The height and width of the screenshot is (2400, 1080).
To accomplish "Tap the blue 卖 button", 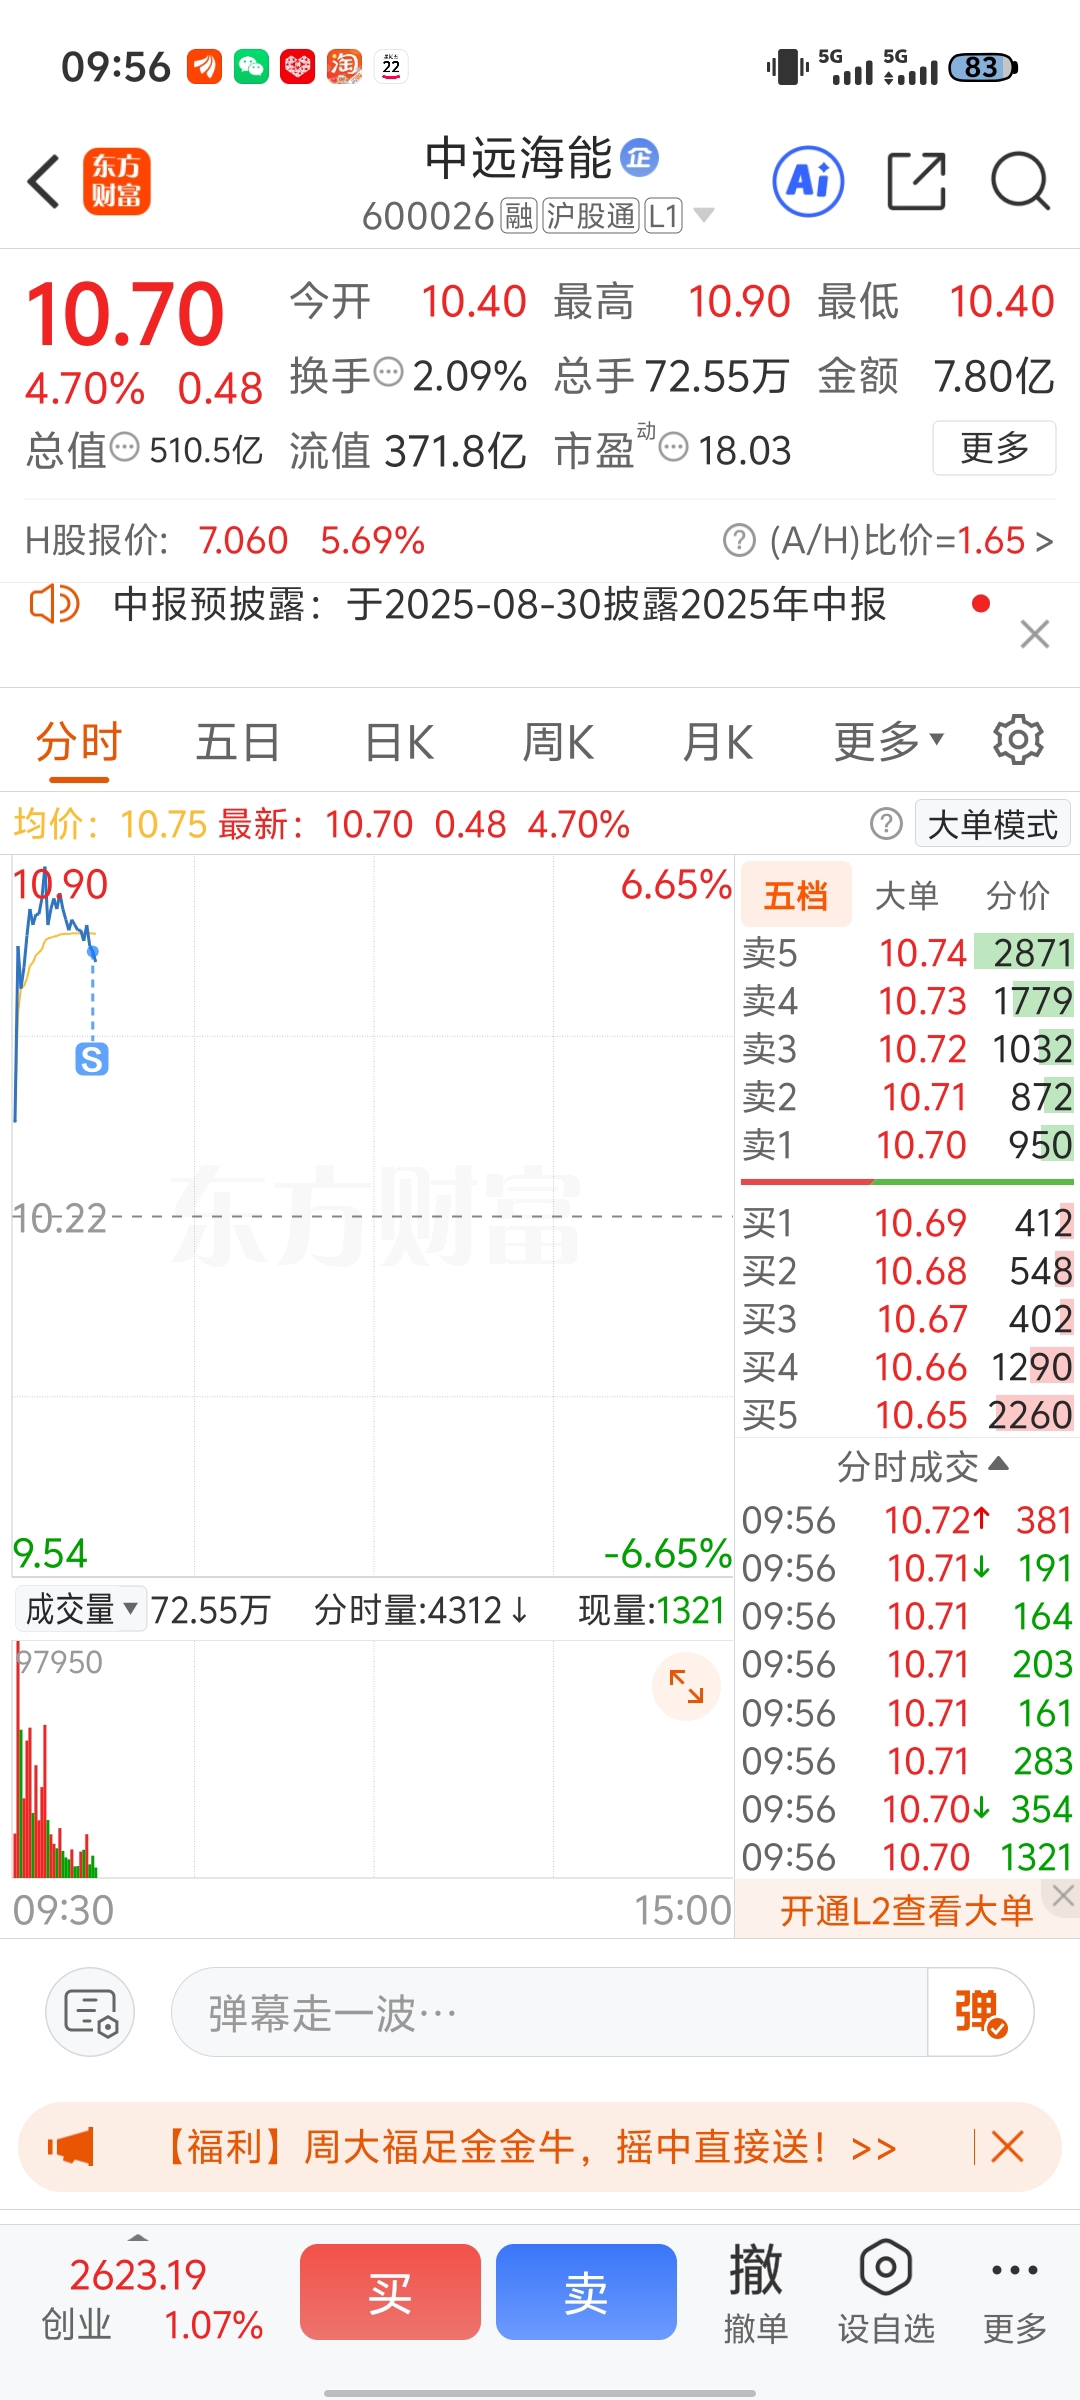I will point(586,2292).
